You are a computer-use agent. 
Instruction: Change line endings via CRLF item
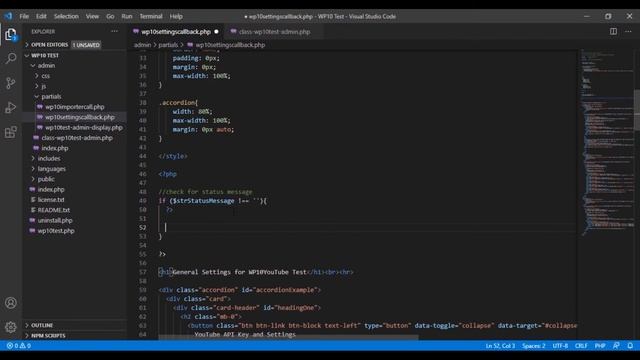(581, 346)
